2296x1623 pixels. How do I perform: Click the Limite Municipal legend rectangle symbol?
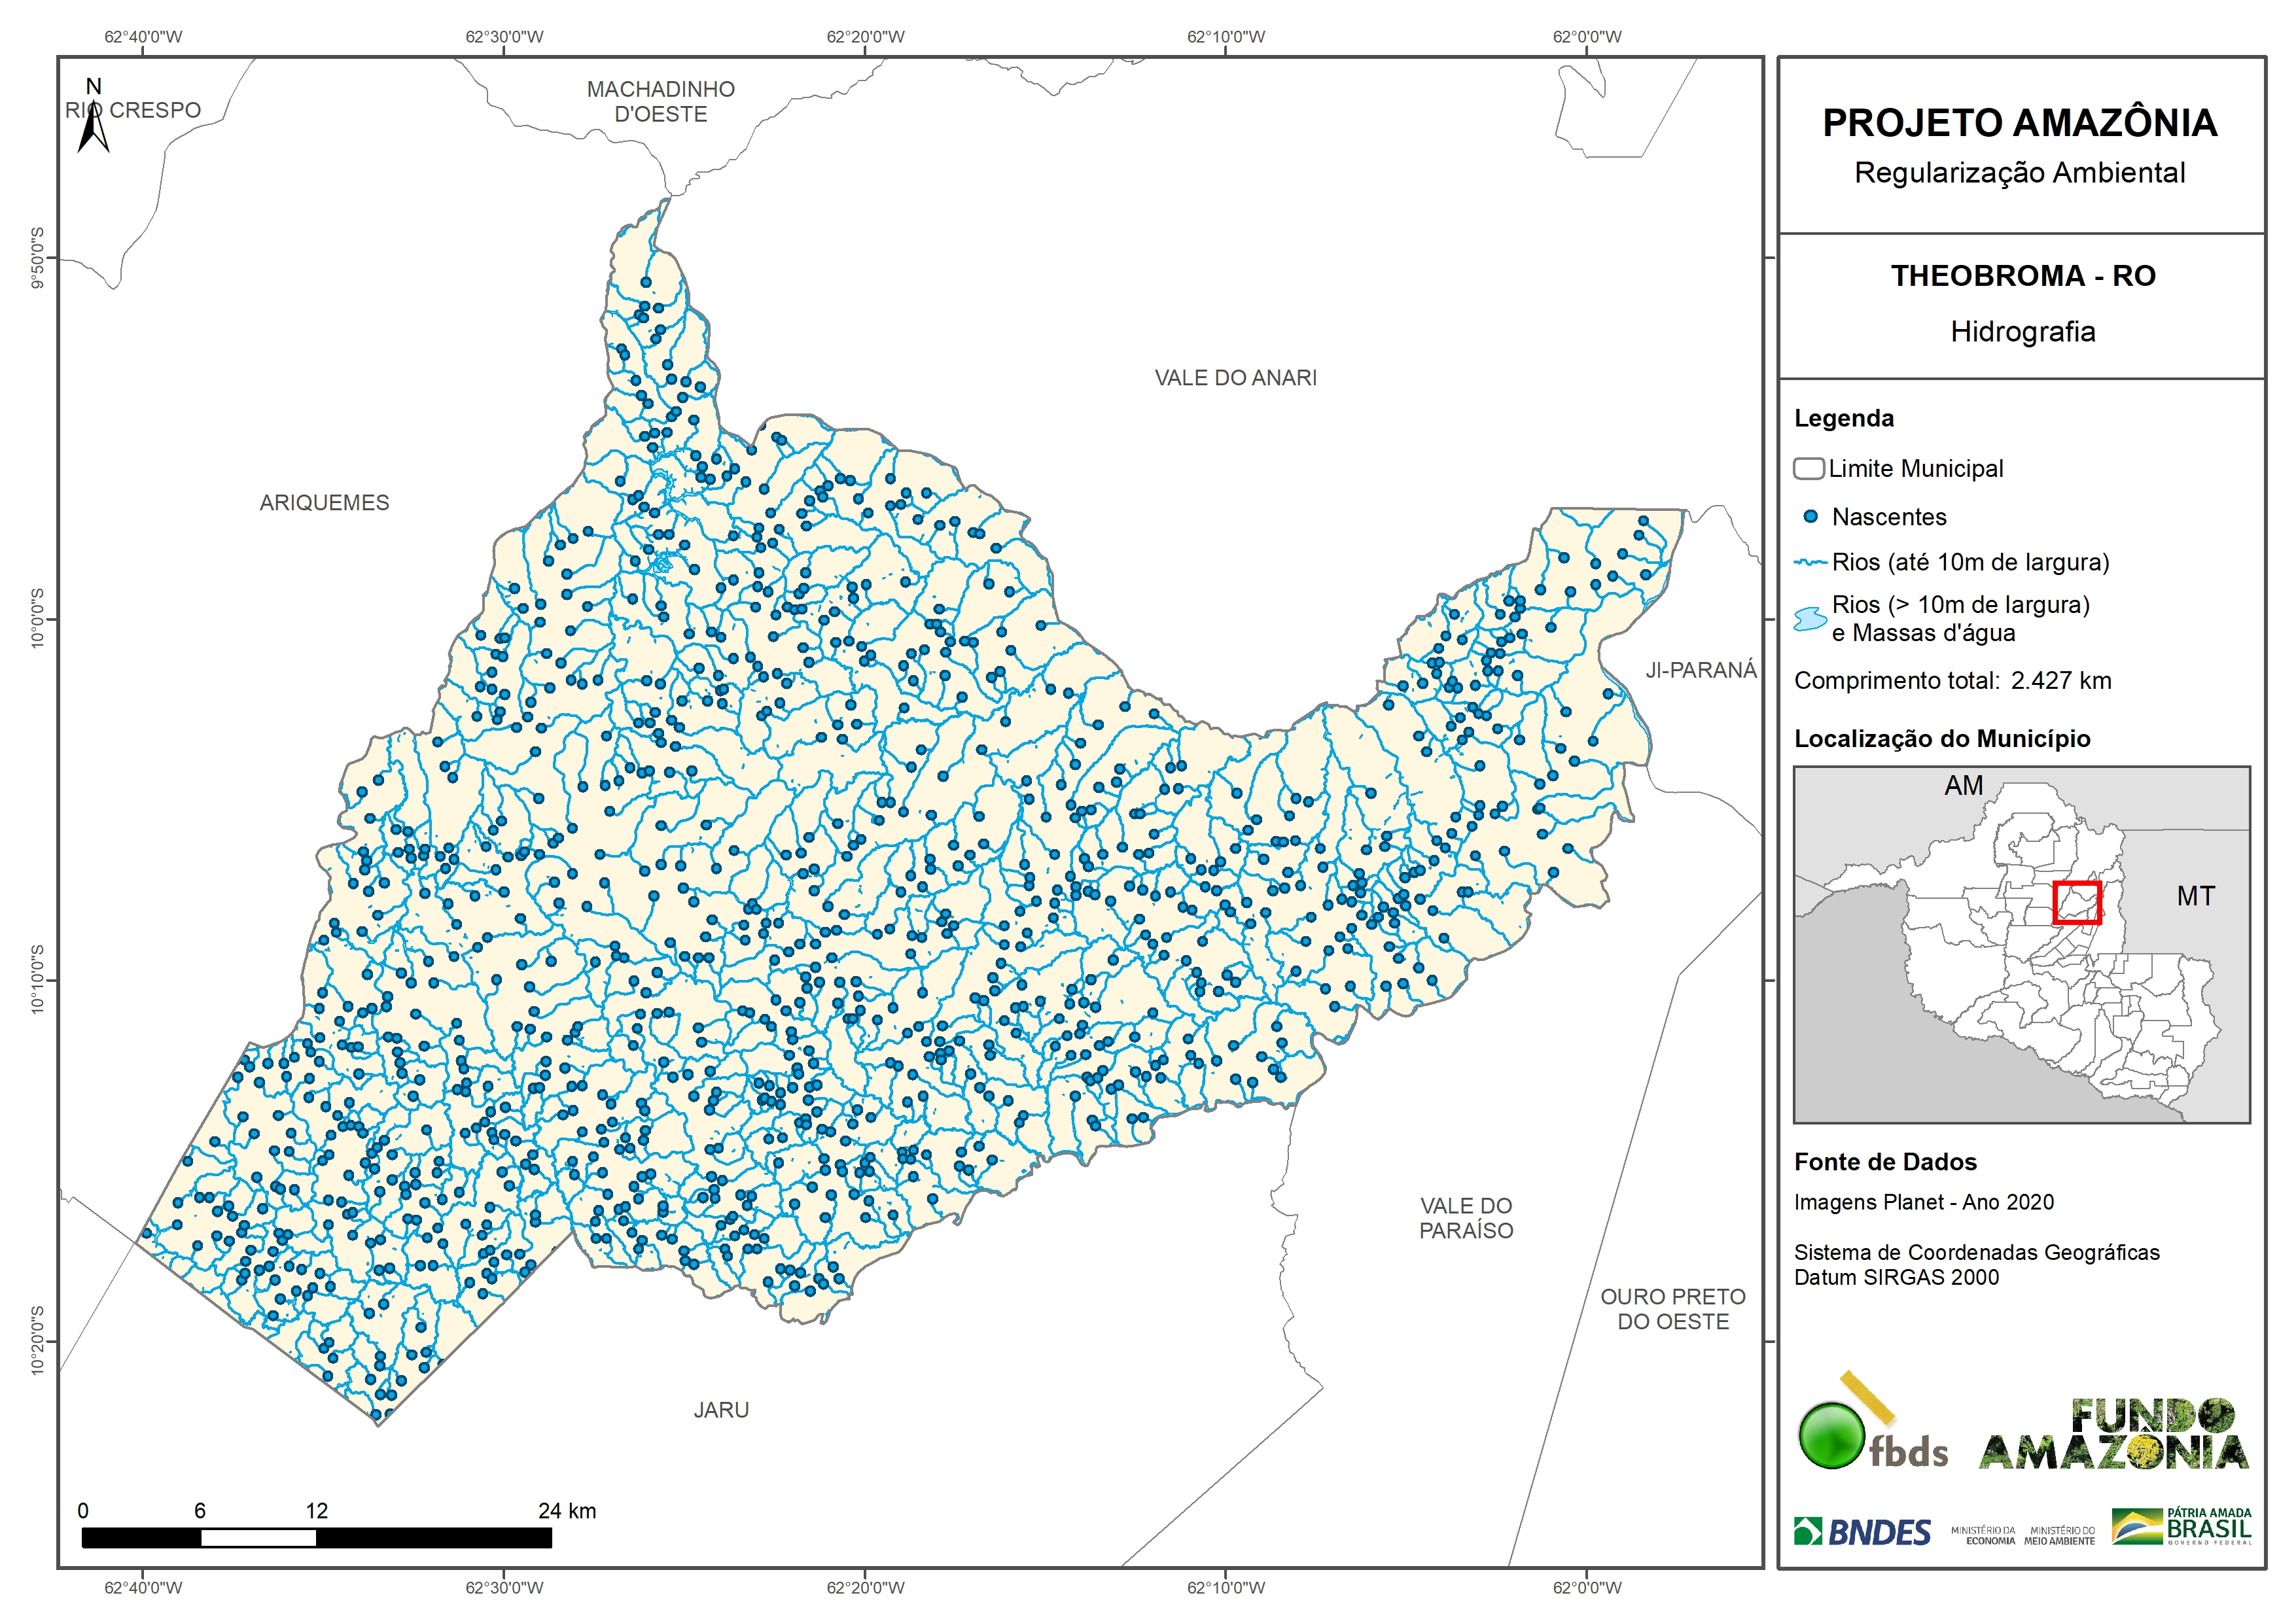click(1808, 469)
